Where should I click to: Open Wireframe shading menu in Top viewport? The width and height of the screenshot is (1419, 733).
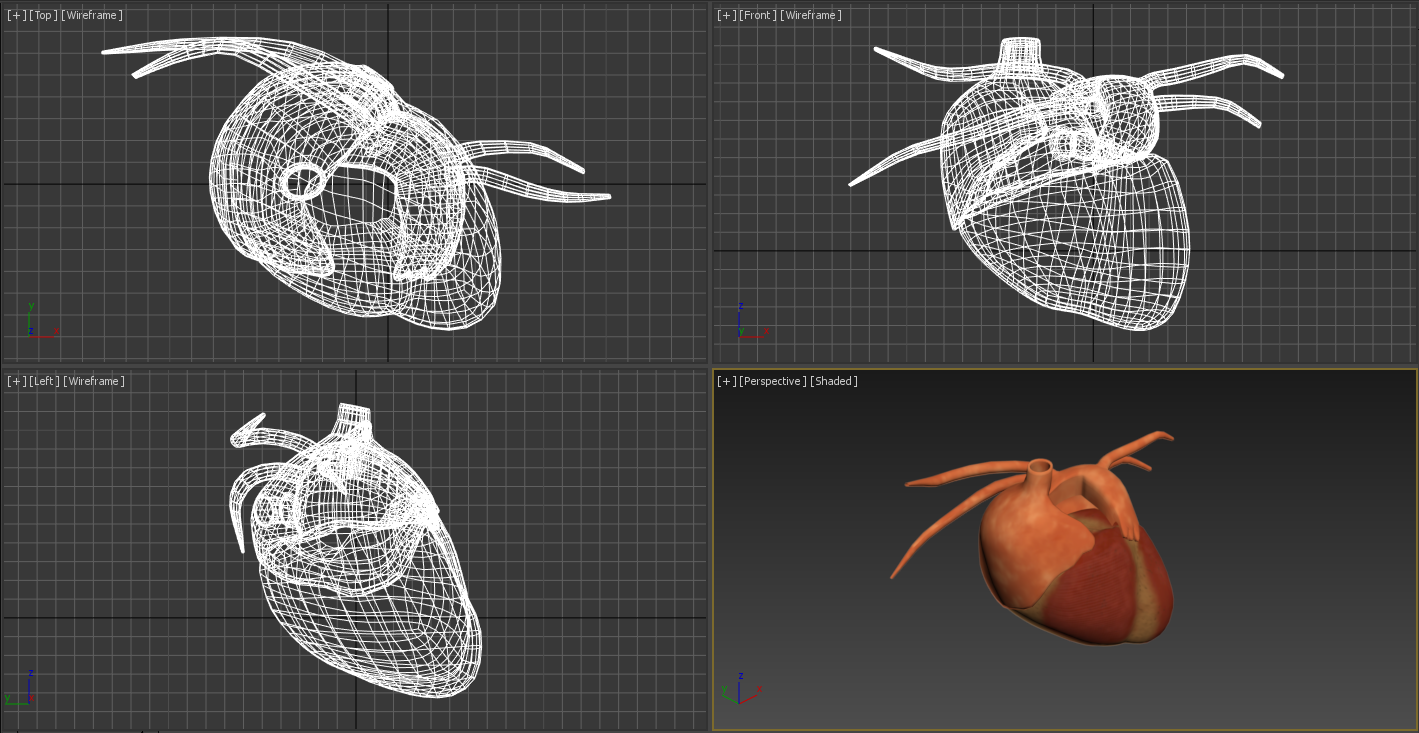[94, 15]
